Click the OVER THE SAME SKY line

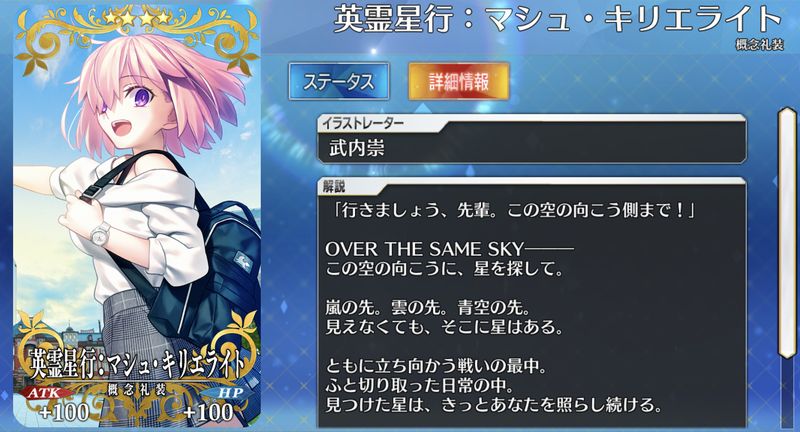pyautogui.click(x=449, y=249)
